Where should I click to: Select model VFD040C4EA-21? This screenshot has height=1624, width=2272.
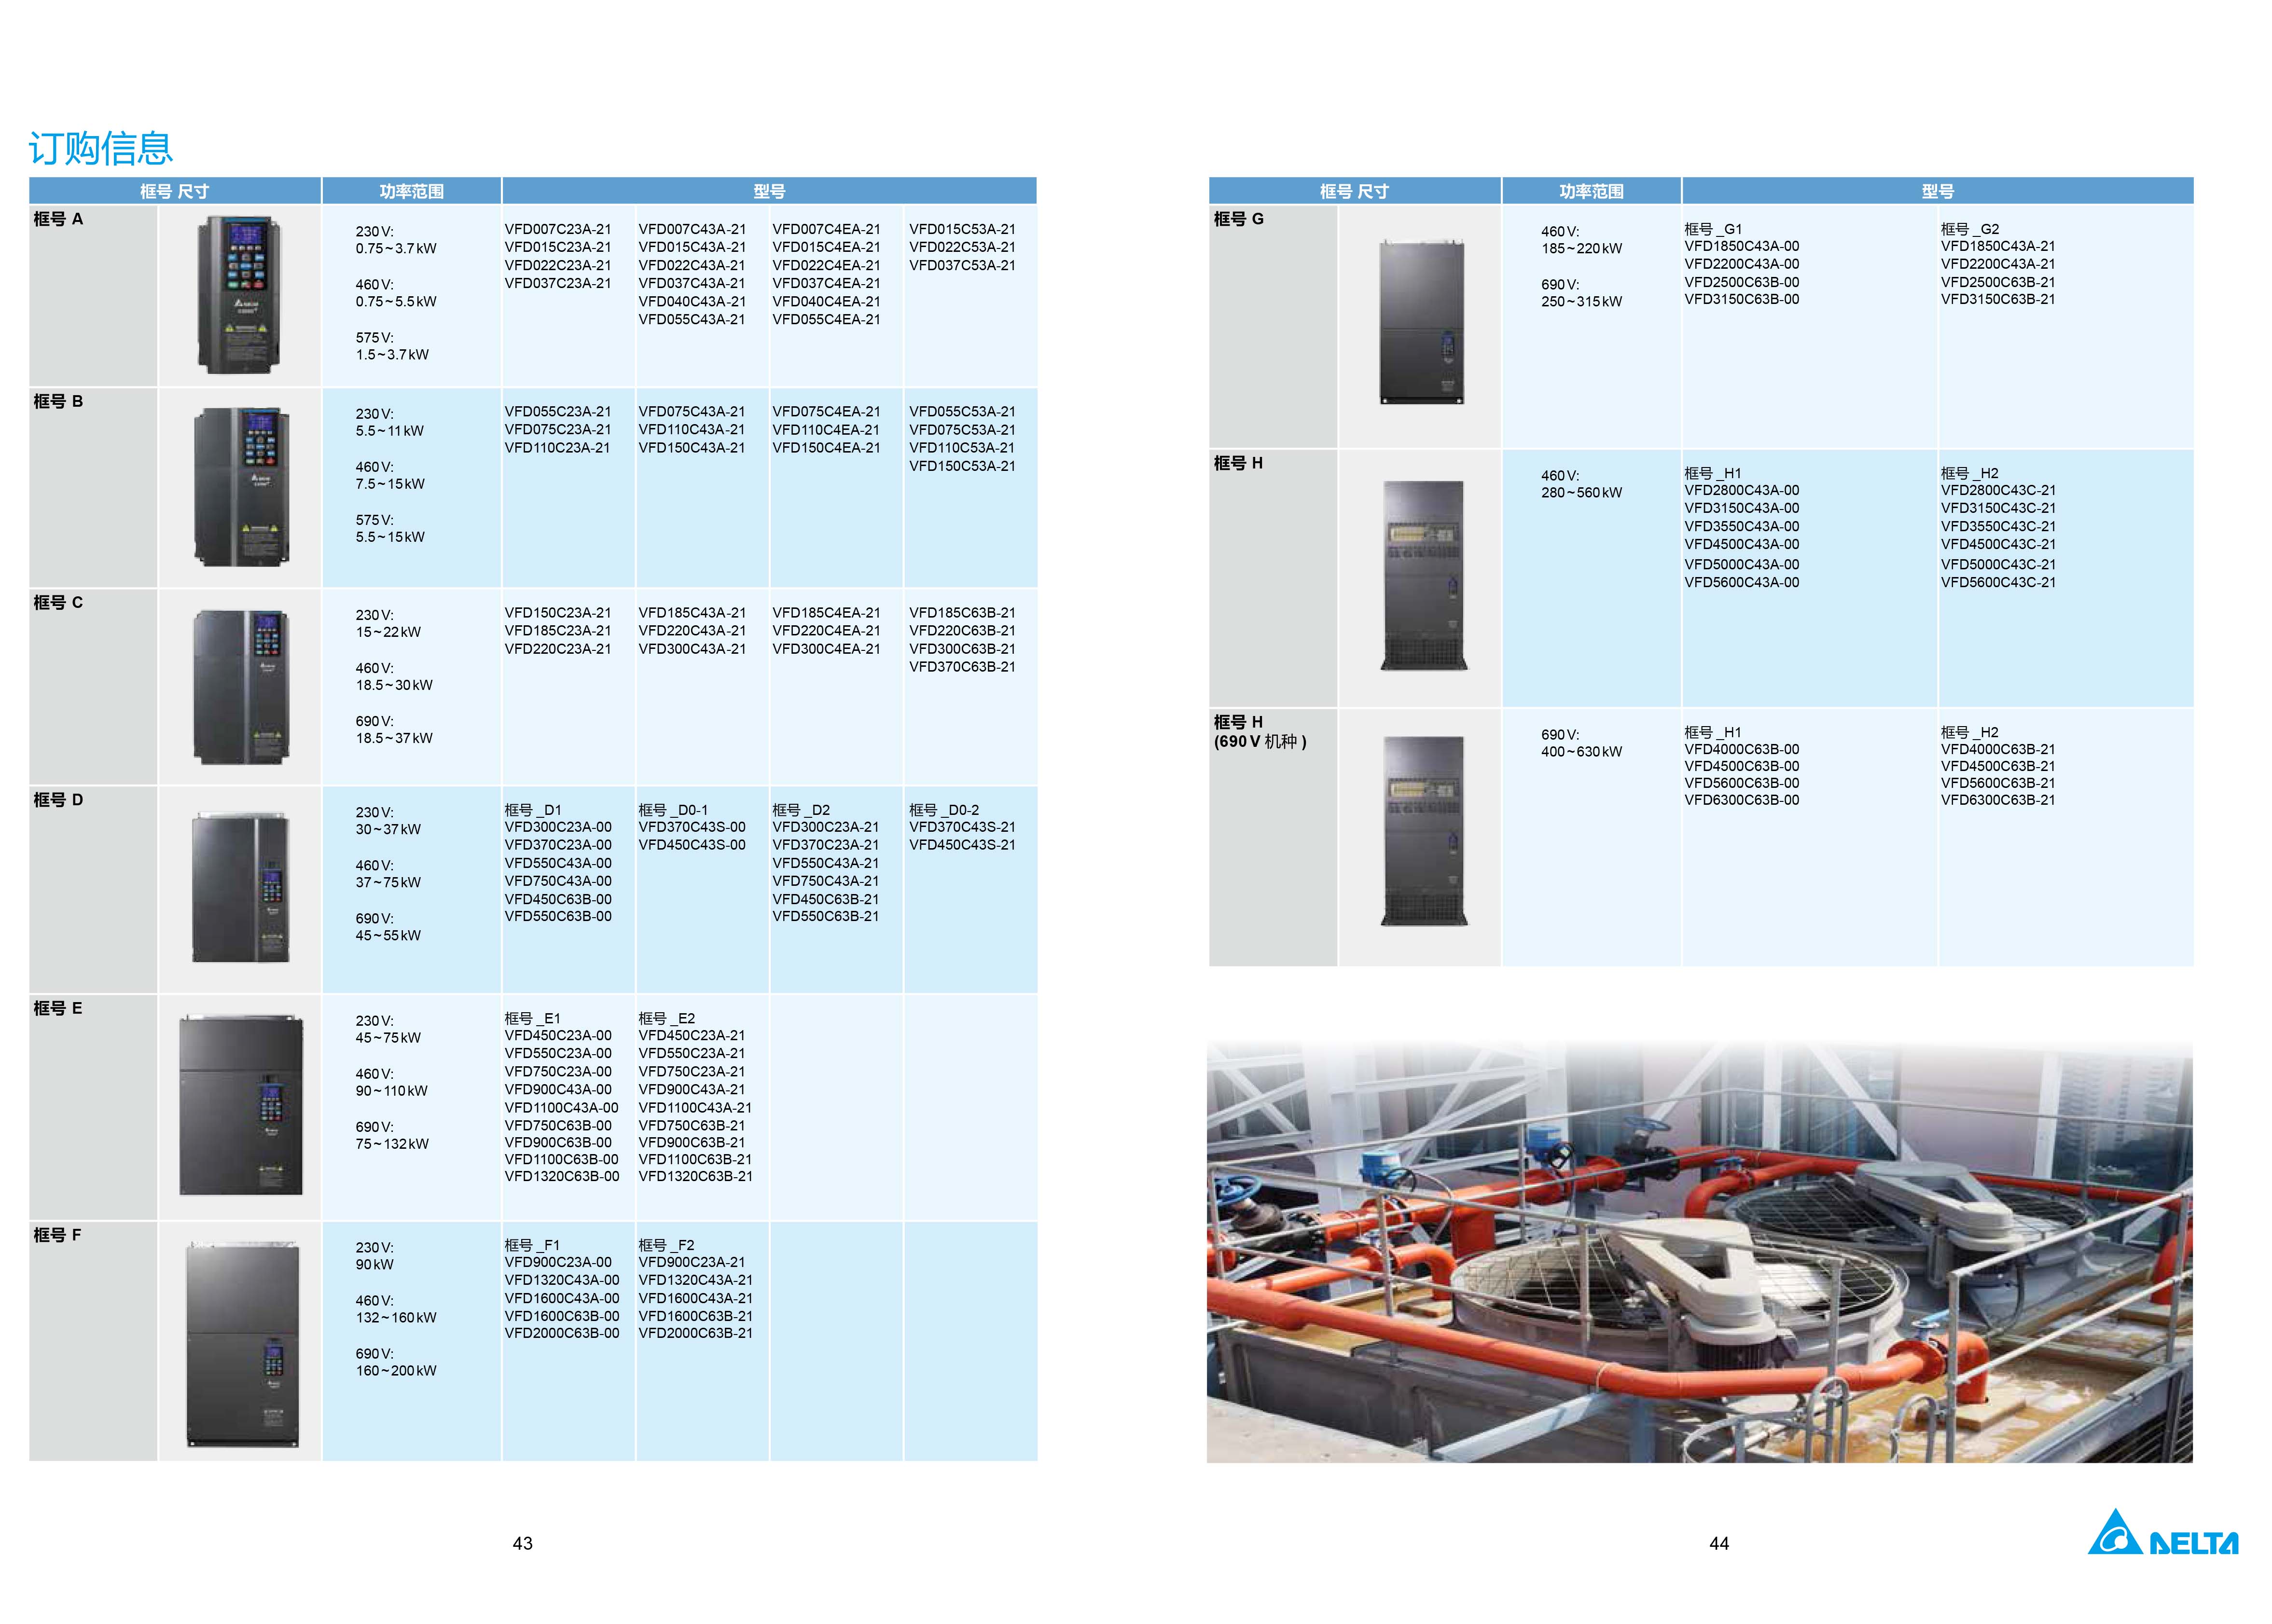pos(826,302)
